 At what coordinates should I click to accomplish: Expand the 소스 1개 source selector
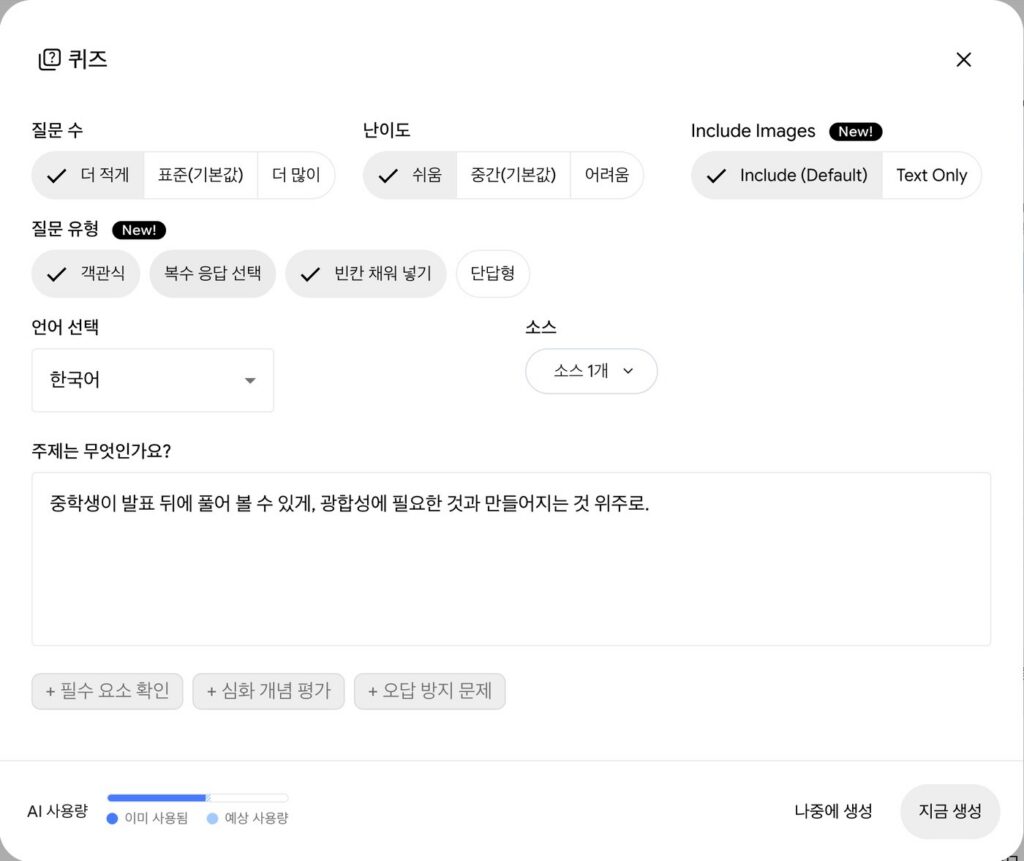[591, 371]
